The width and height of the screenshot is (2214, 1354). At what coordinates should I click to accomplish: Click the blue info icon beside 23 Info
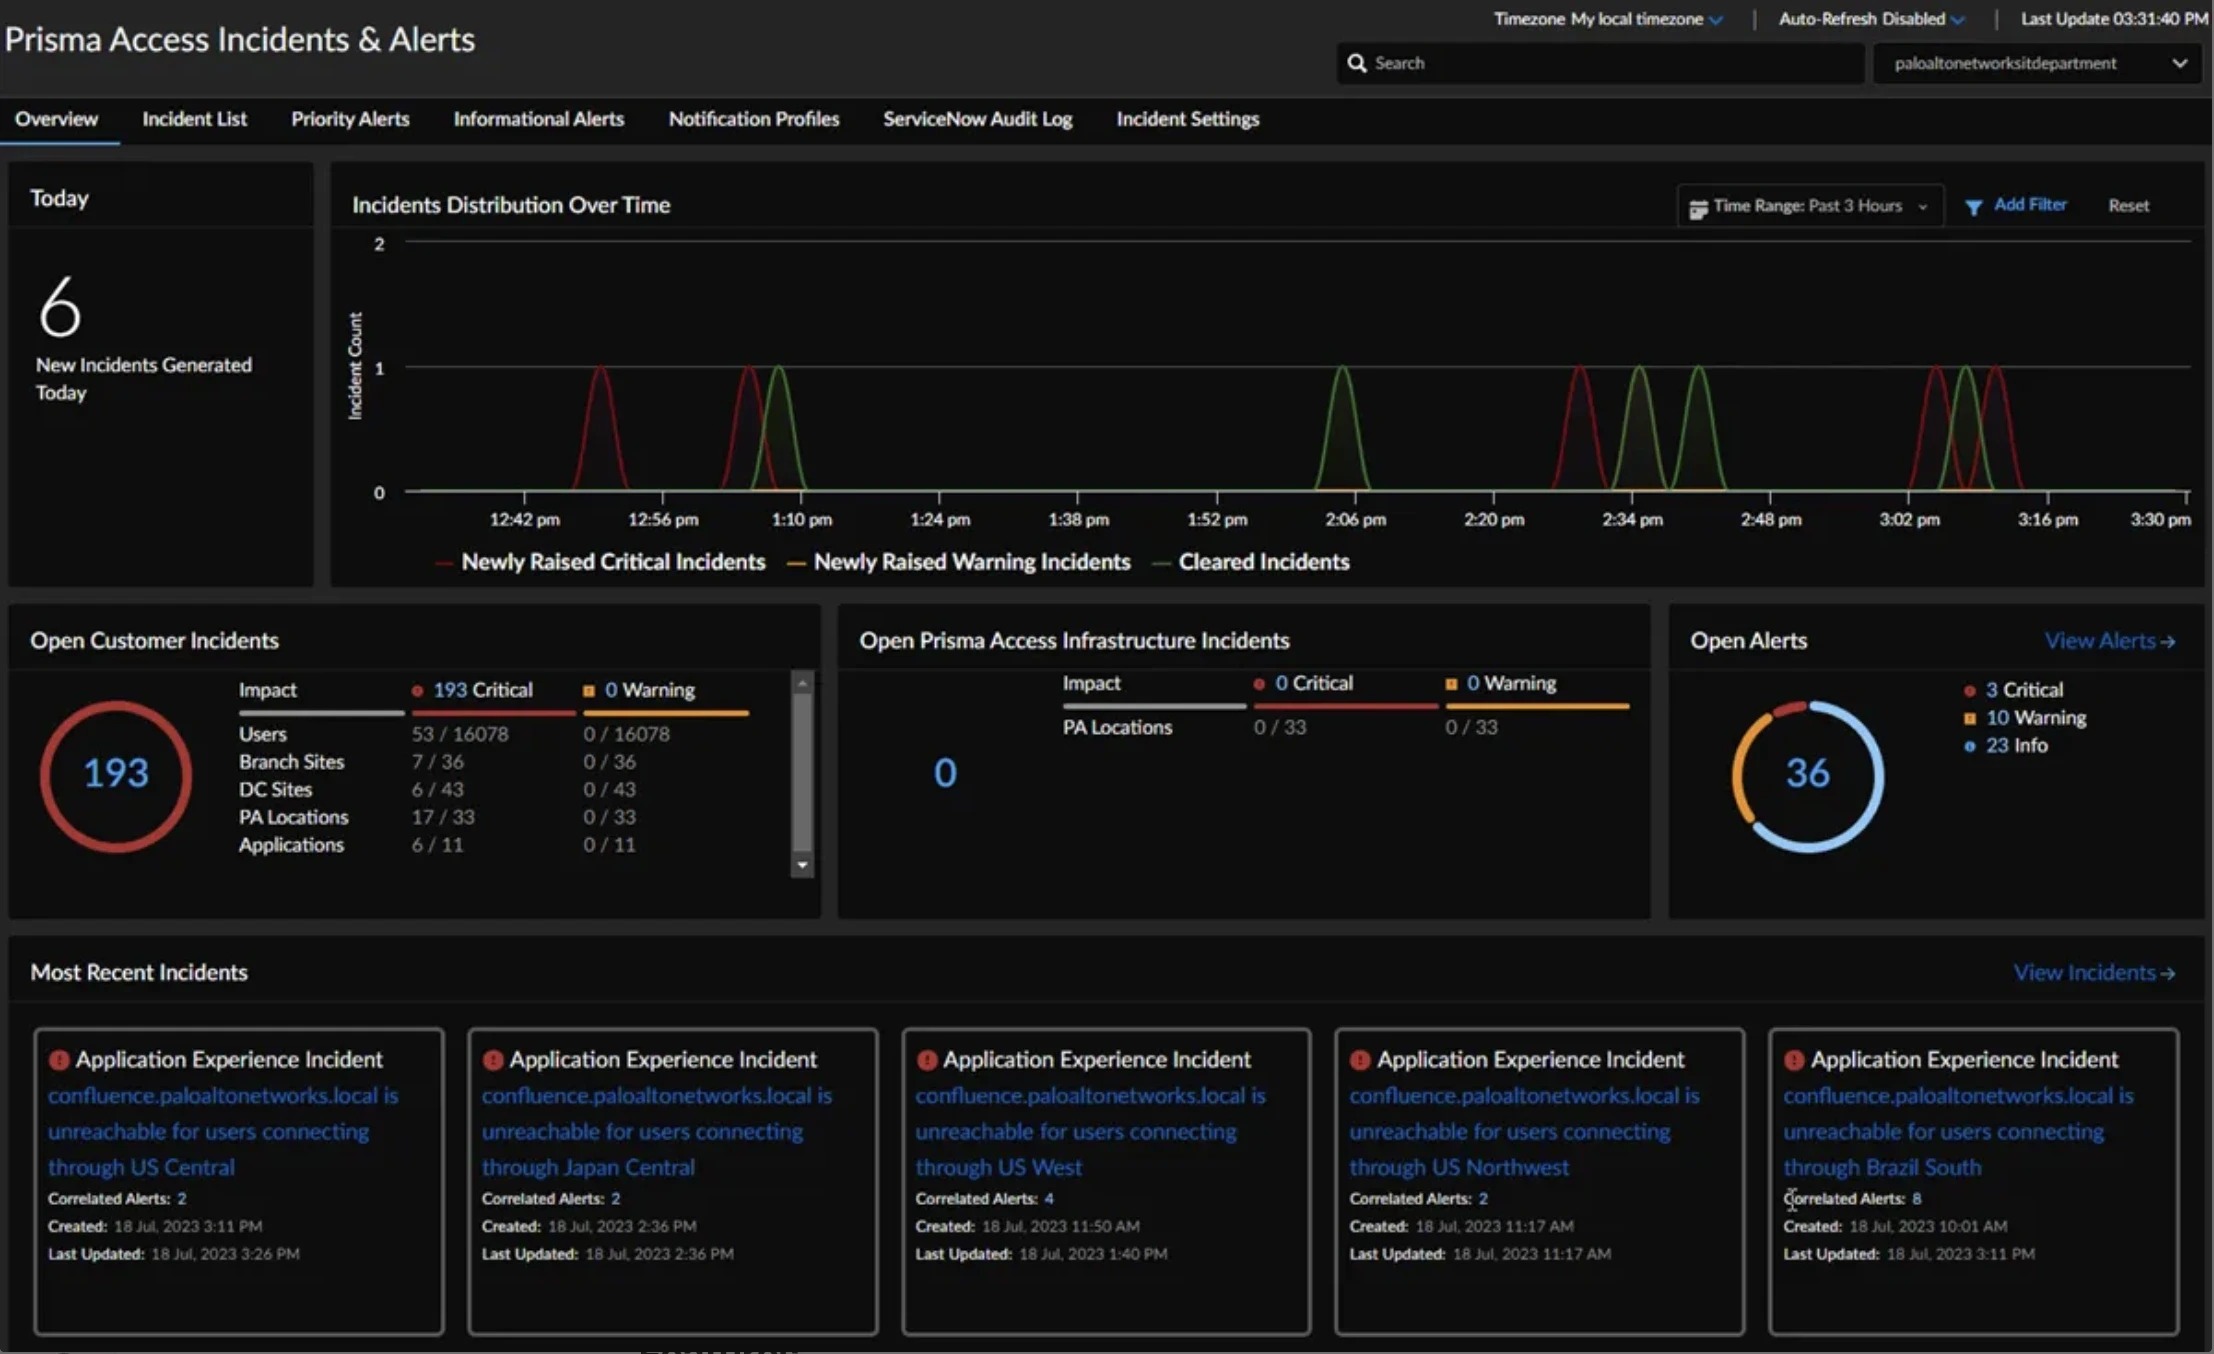pyautogui.click(x=1969, y=745)
